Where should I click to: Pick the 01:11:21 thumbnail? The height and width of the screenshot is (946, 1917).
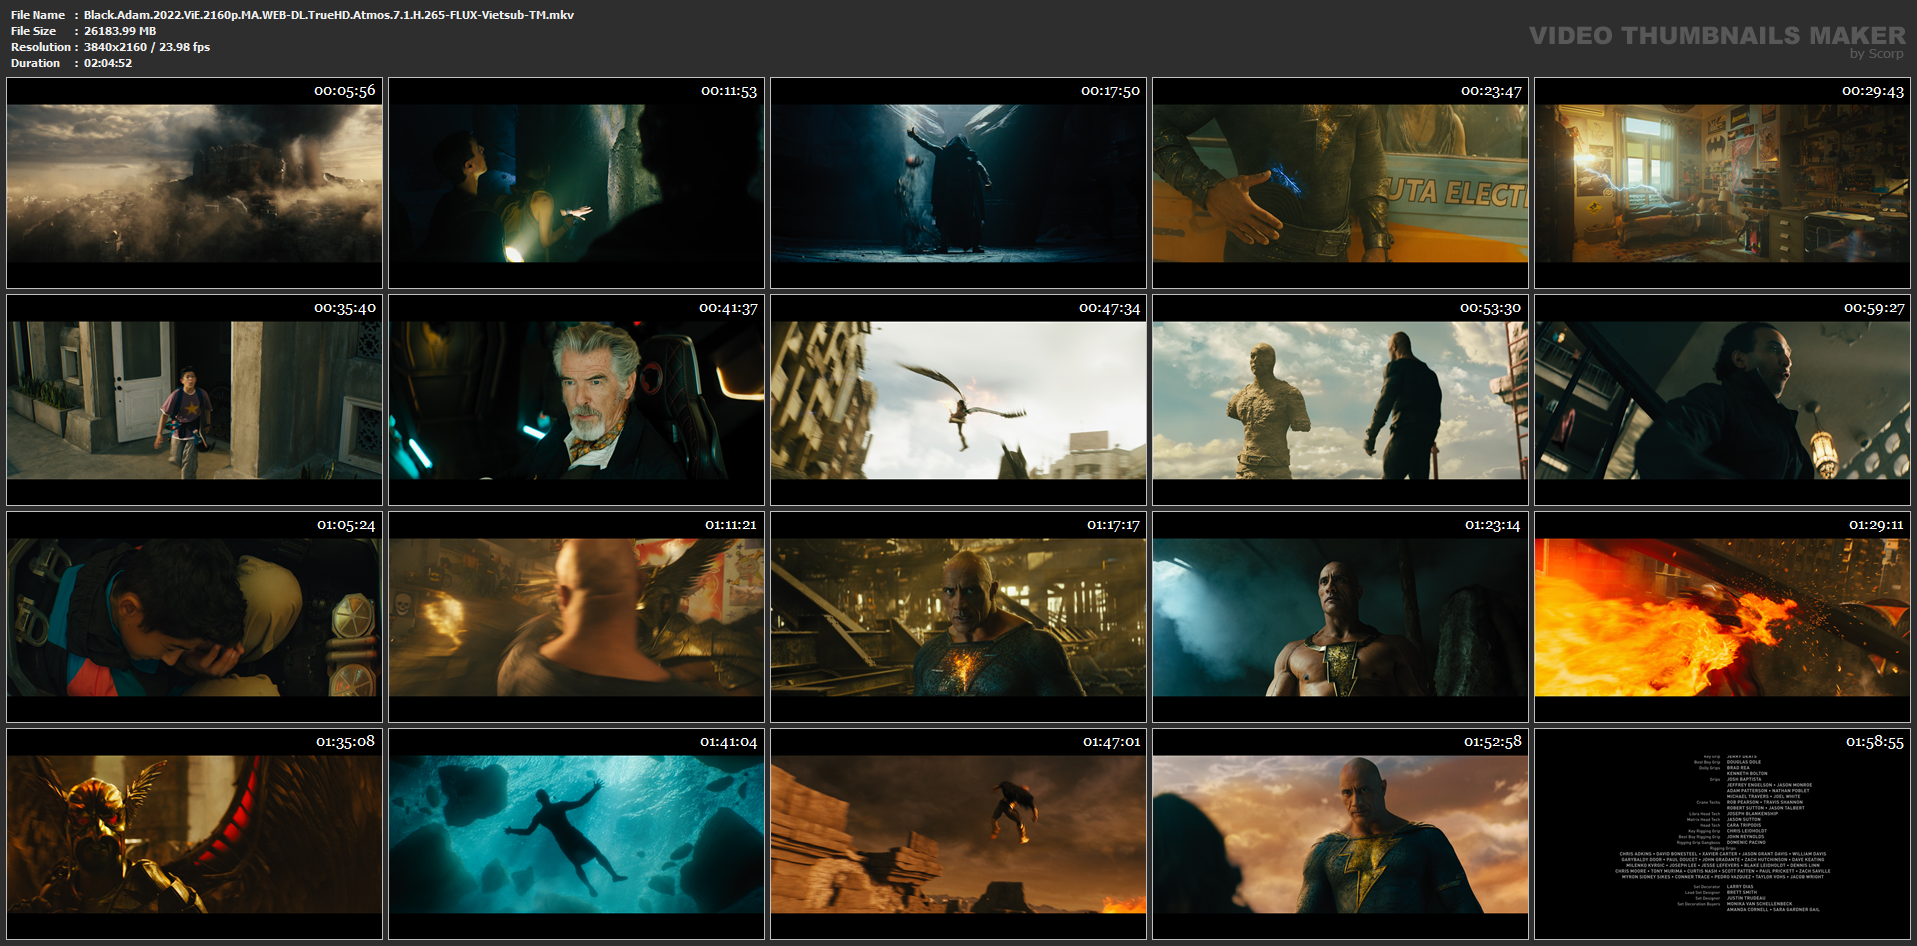tap(577, 617)
